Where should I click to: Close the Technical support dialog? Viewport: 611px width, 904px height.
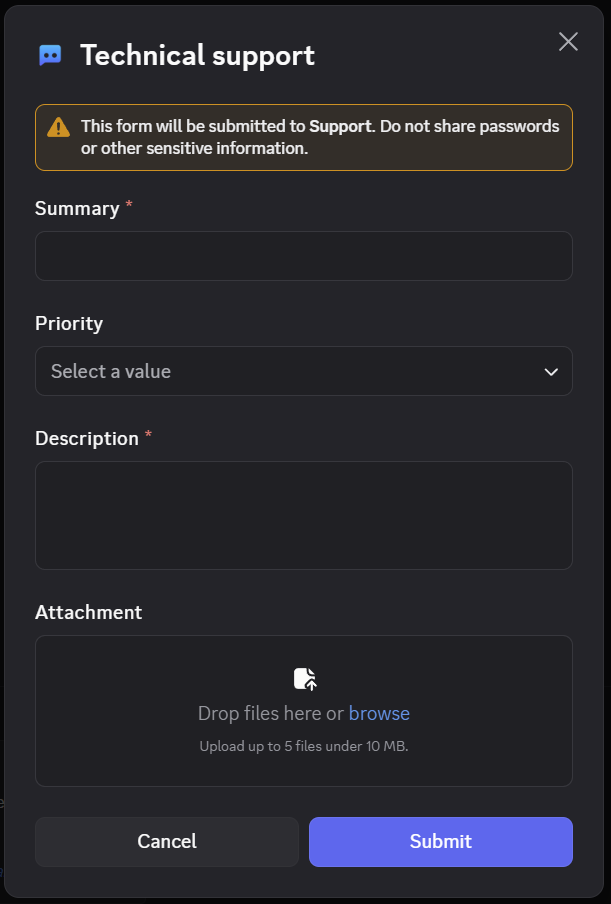[x=568, y=41]
